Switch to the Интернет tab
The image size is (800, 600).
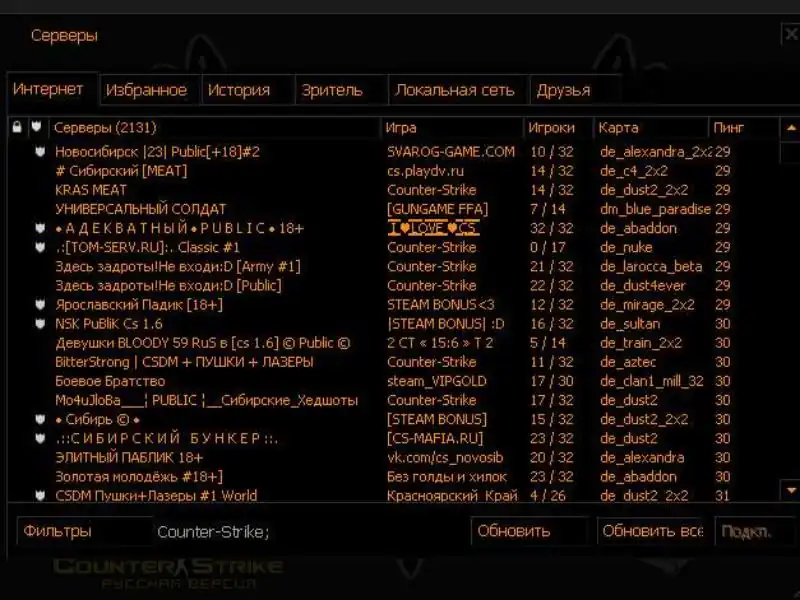click(52, 89)
